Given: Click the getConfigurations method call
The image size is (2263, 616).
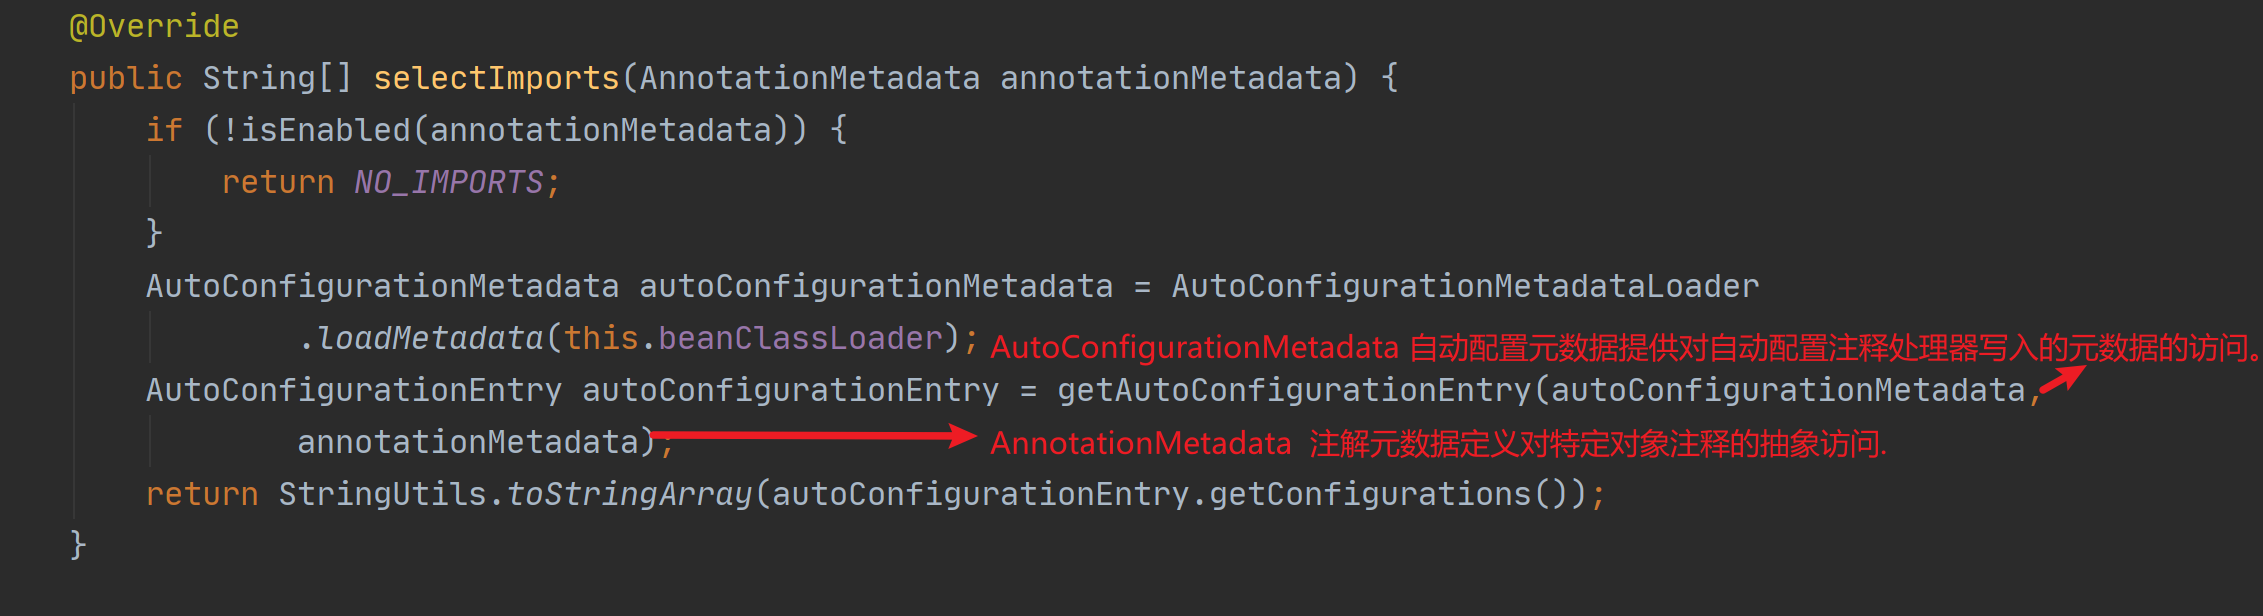Looking at the screenshot, I should 1370,494.
